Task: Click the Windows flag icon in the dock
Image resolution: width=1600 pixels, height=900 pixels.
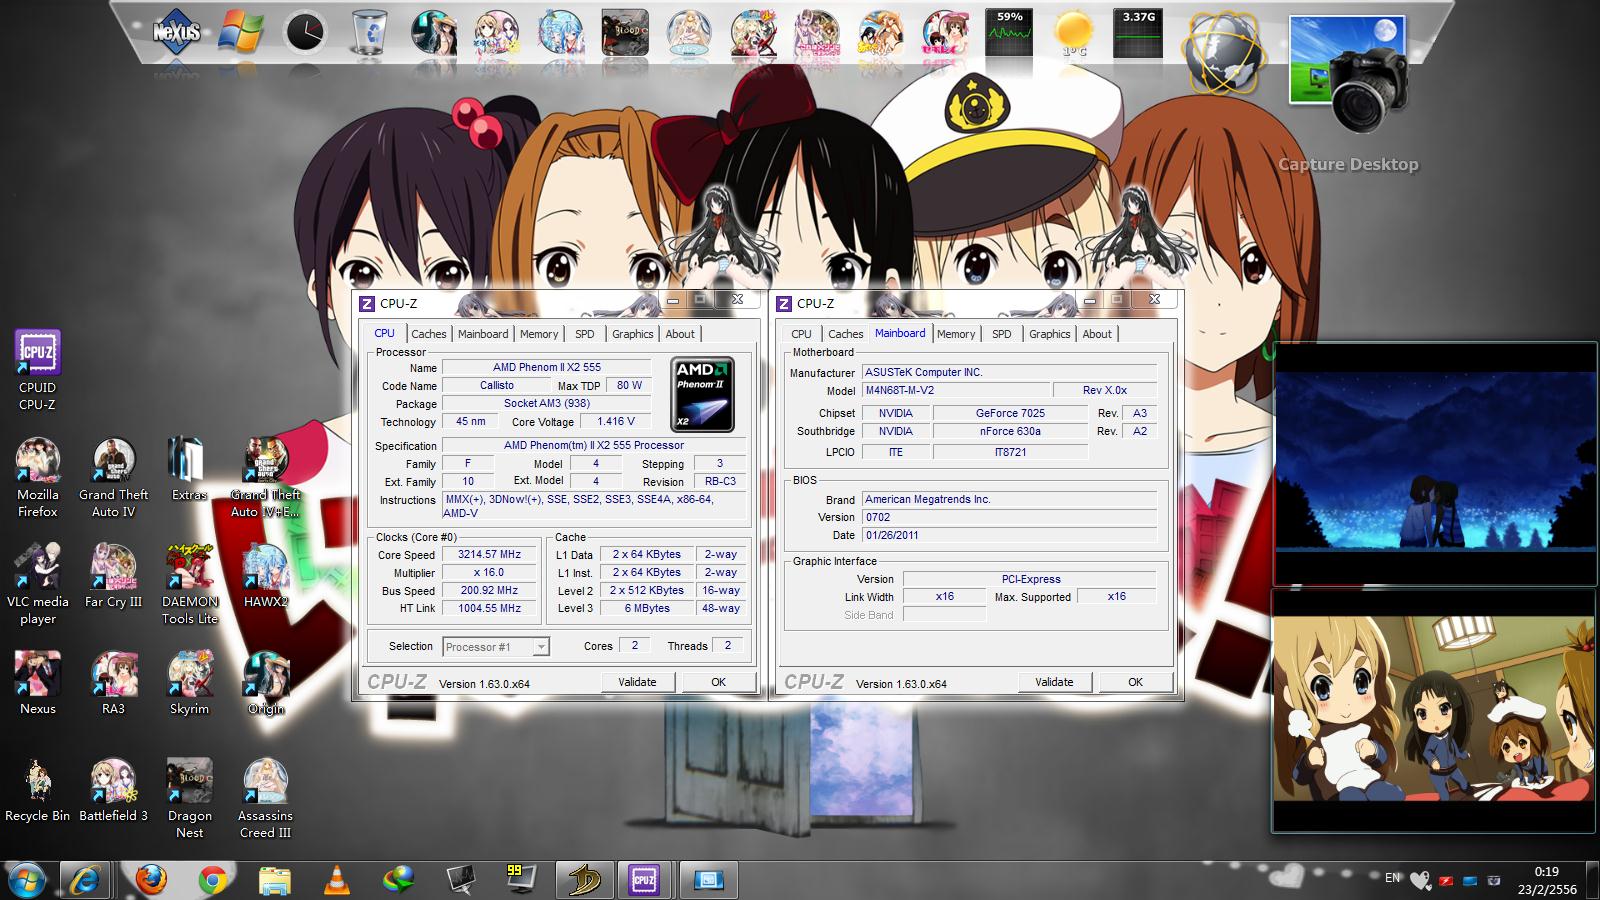Action: point(241,33)
